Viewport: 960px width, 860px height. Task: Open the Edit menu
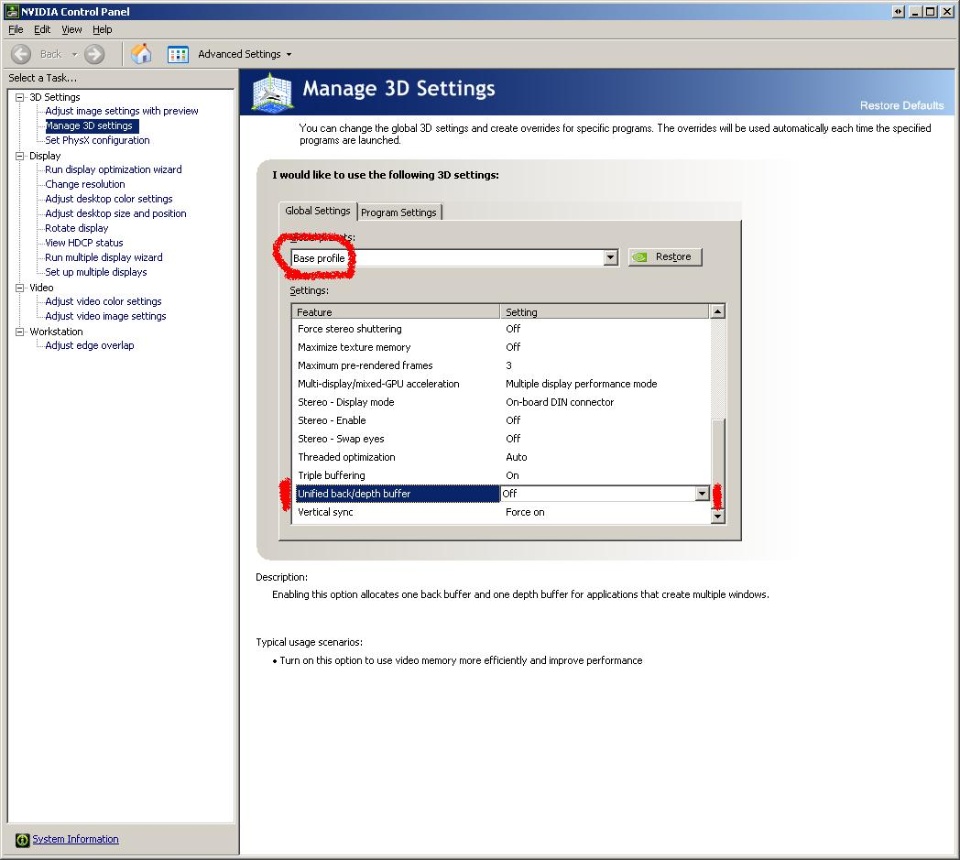[42, 29]
